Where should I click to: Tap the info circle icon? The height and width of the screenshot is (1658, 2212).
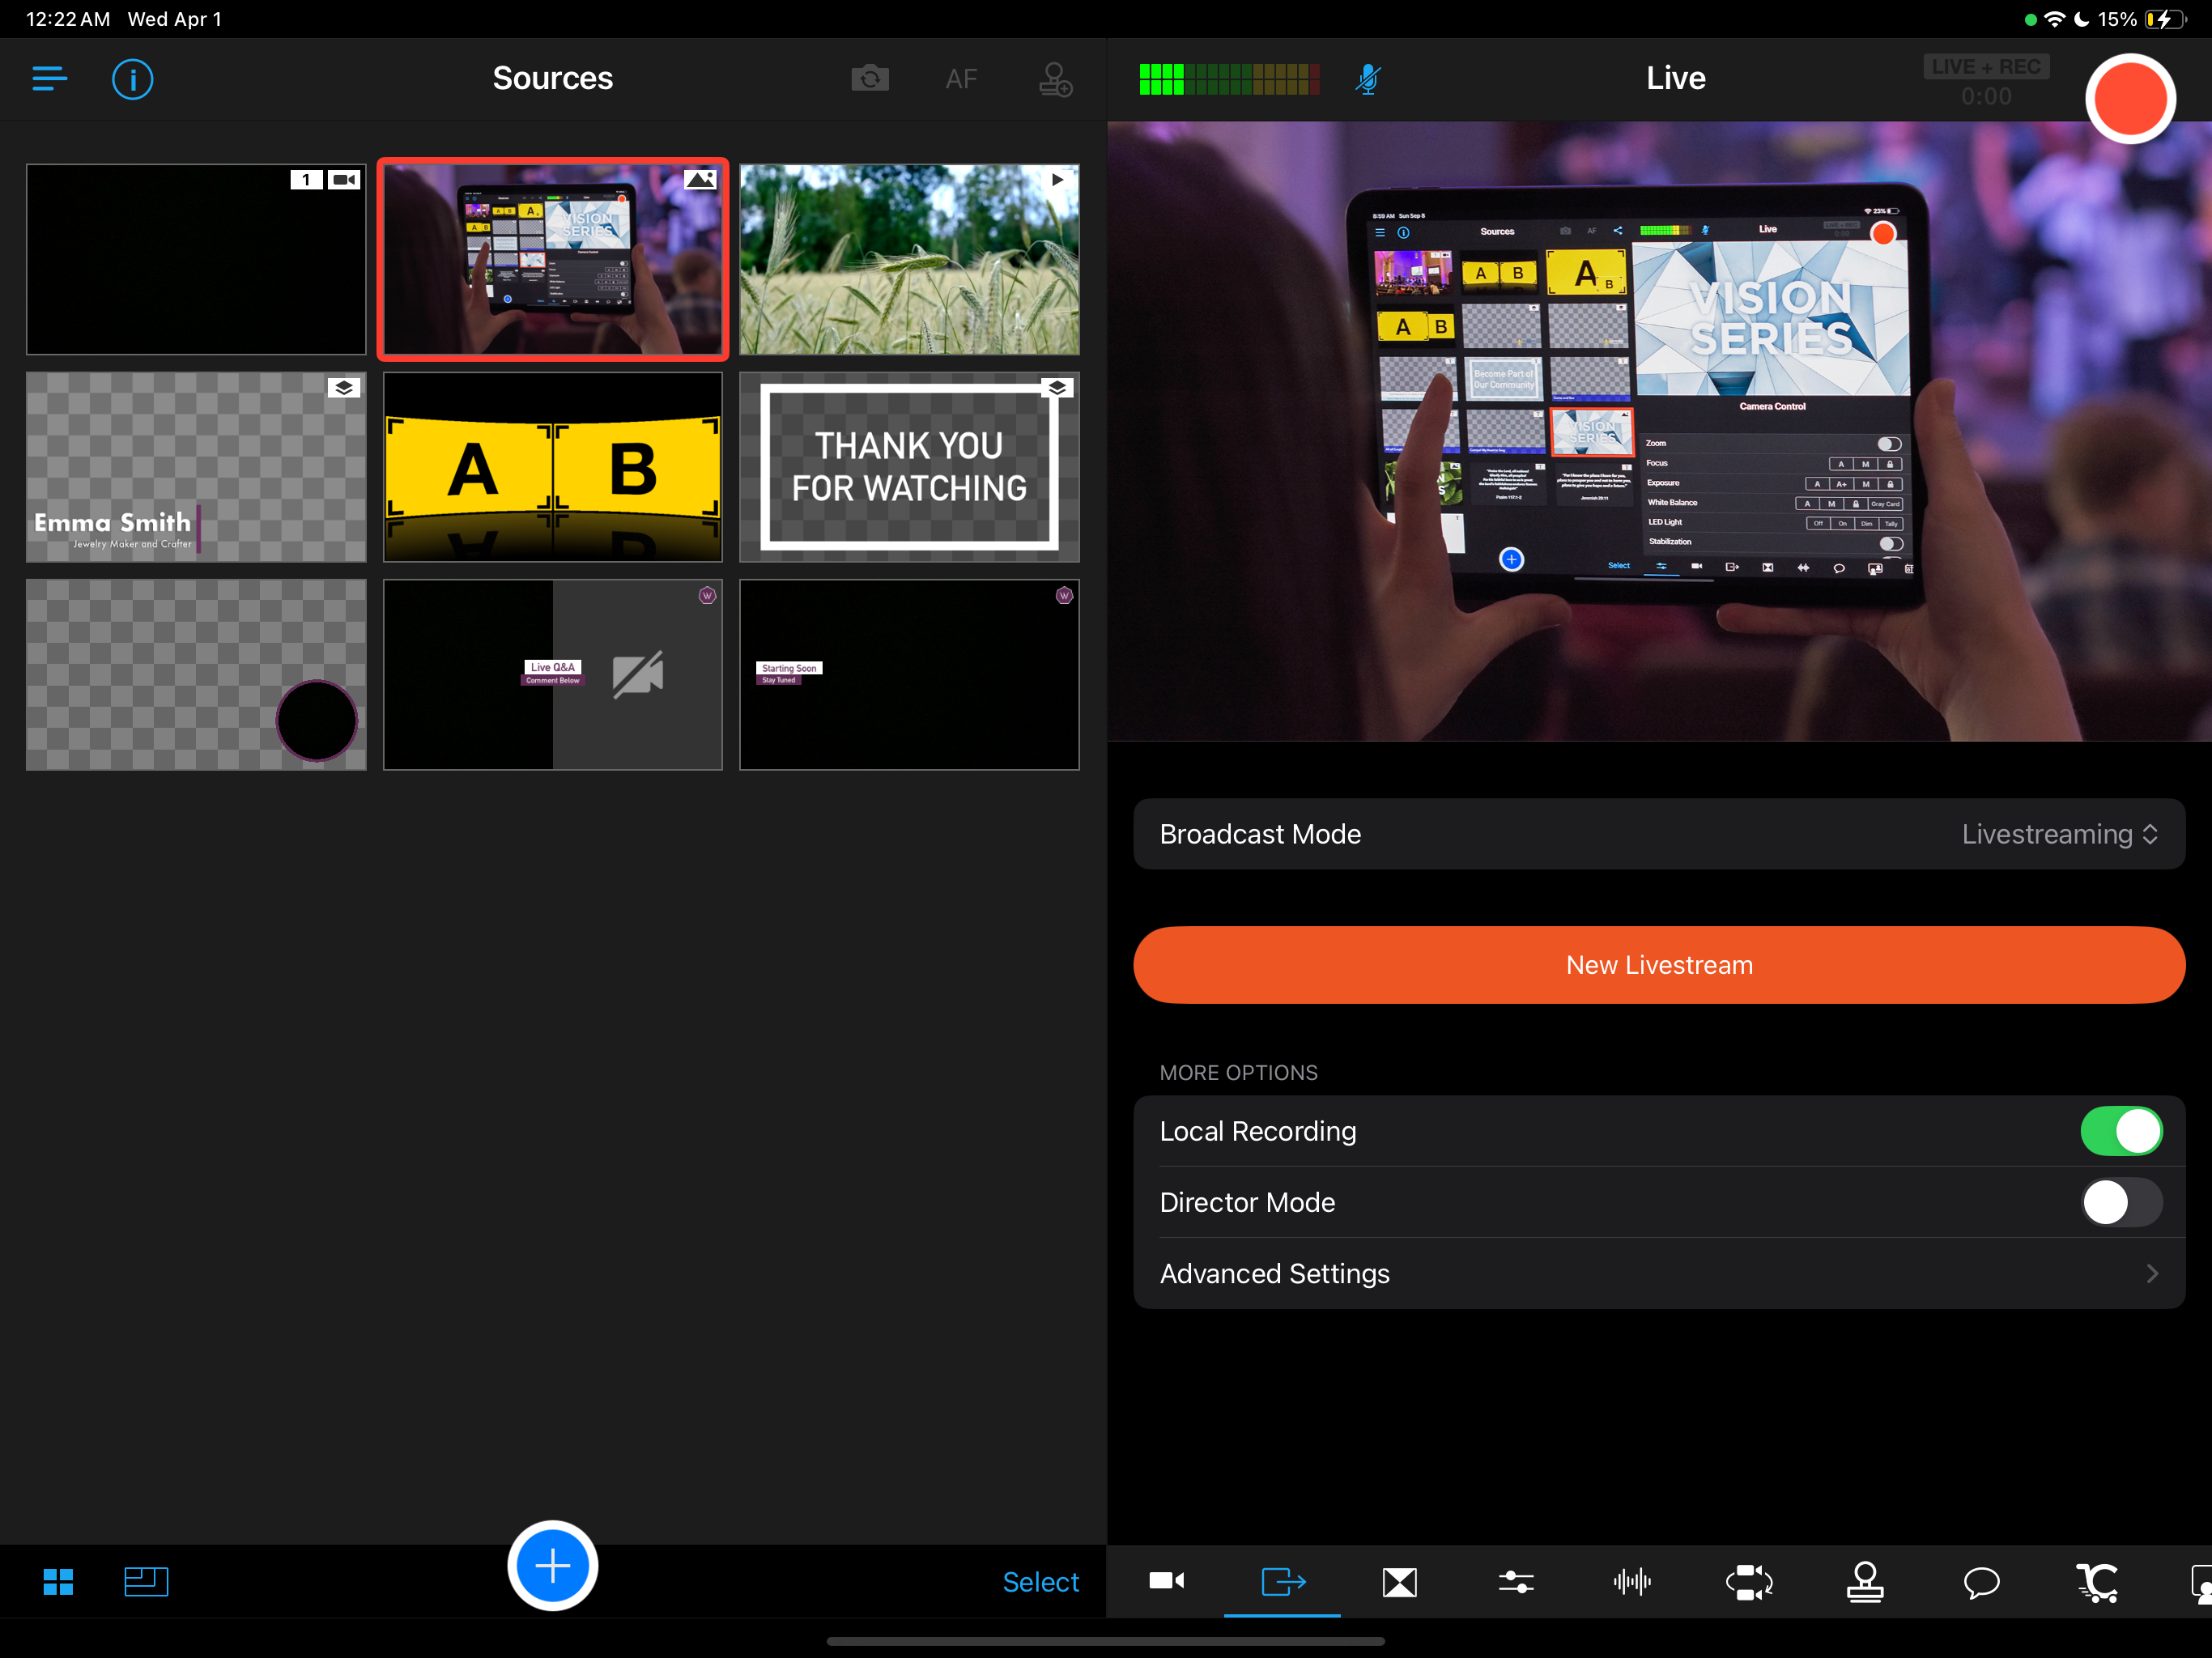click(x=132, y=78)
